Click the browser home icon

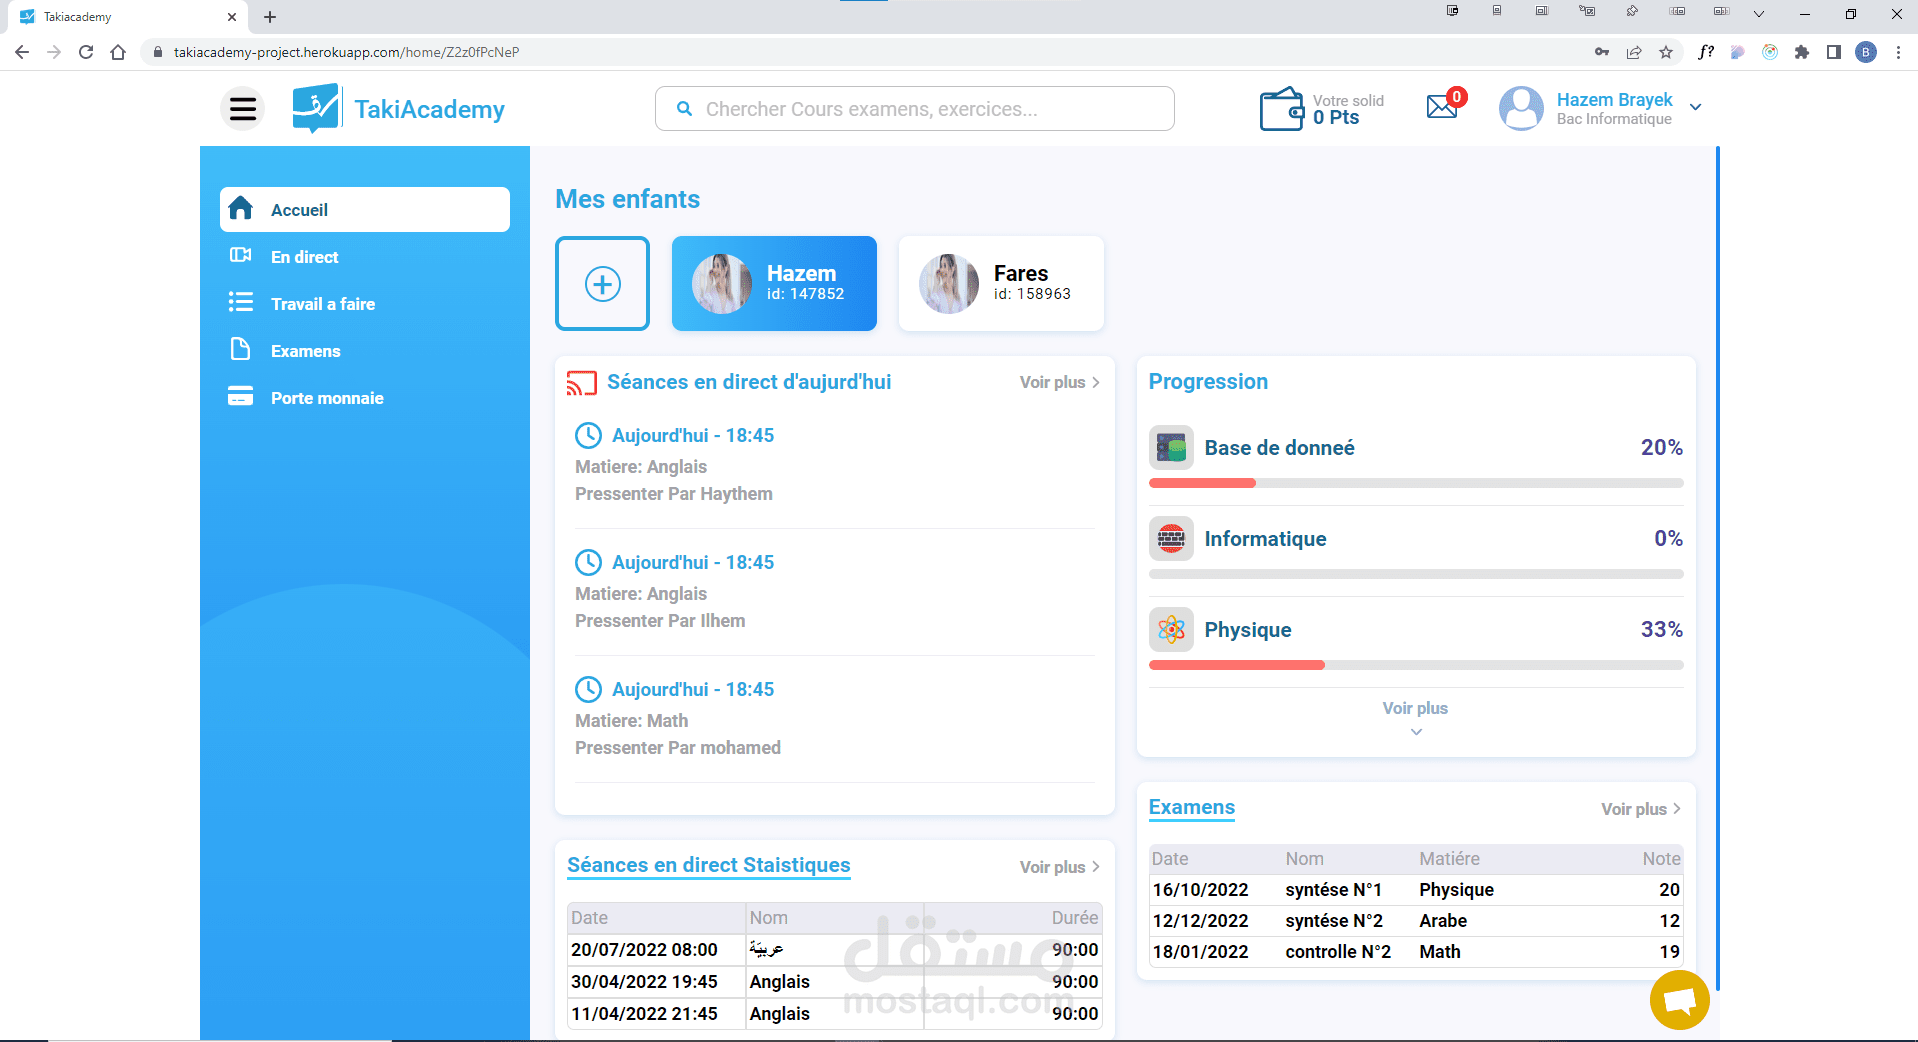(118, 52)
